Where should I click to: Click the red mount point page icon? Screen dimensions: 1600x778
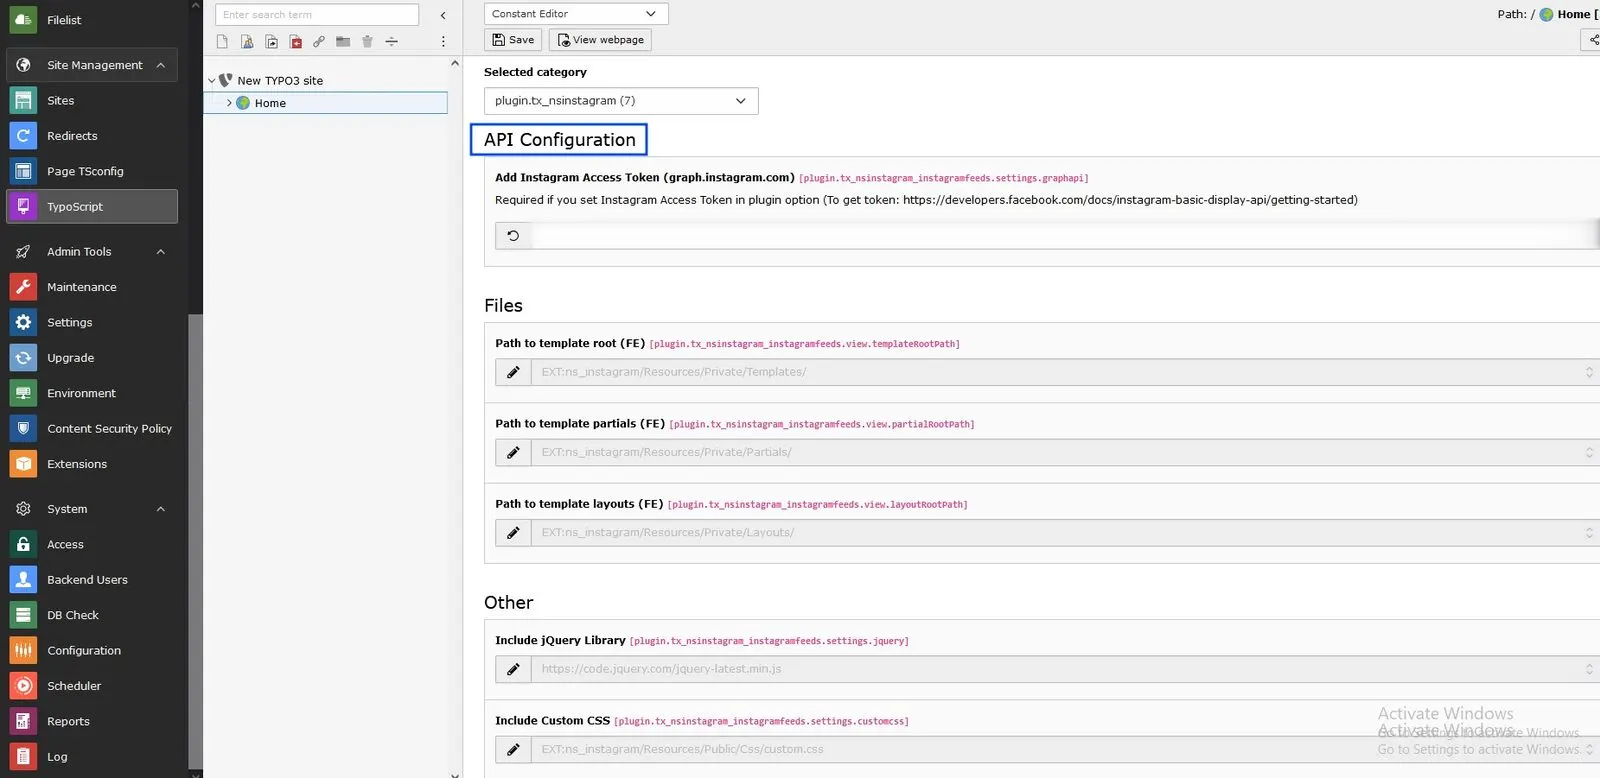(295, 41)
